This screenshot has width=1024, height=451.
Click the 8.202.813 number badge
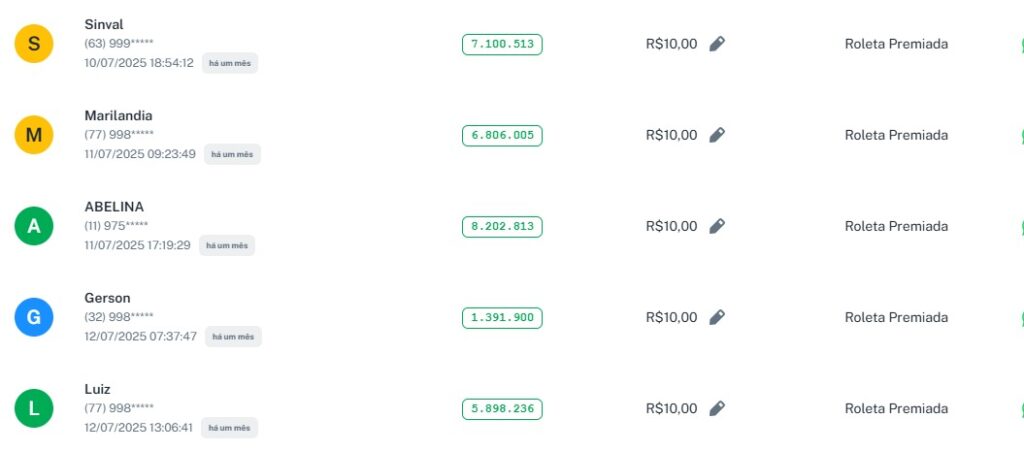click(x=502, y=226)
